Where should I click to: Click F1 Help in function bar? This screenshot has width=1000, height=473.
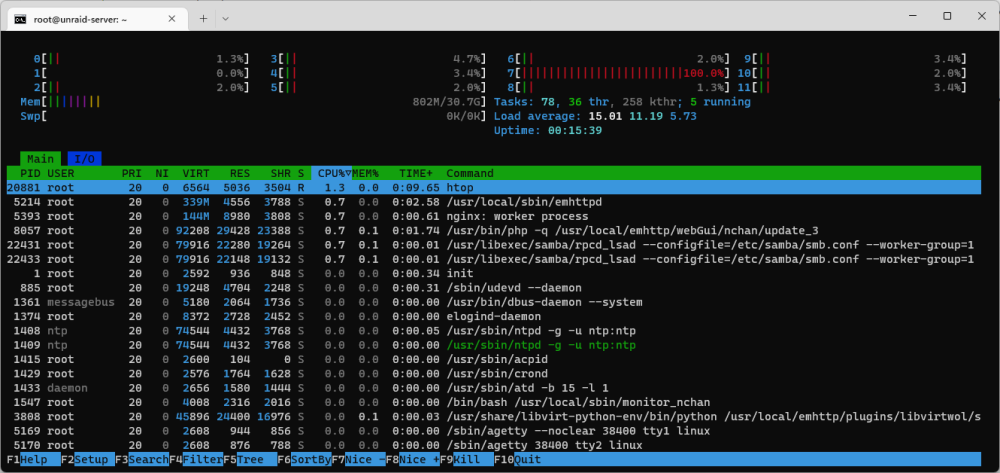34,460
